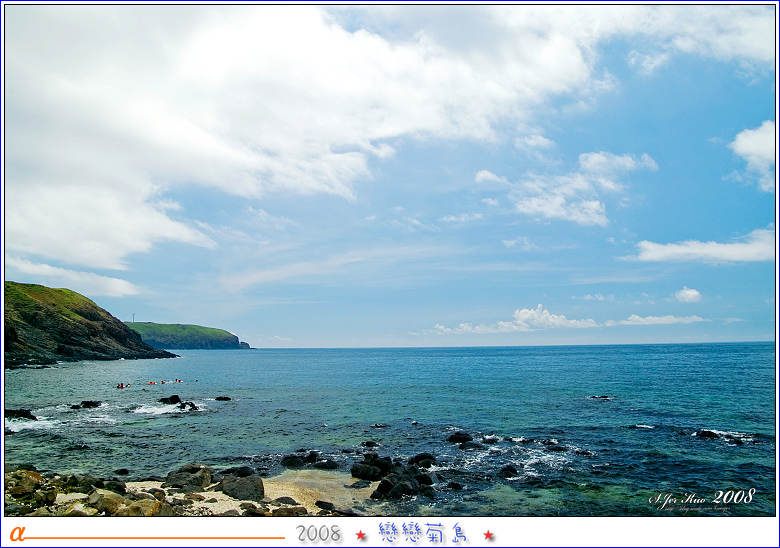Click the dark rocky hillside on the left
This screenshot has width=780, height=548.
pyautogui.click(x=60, y=325)
